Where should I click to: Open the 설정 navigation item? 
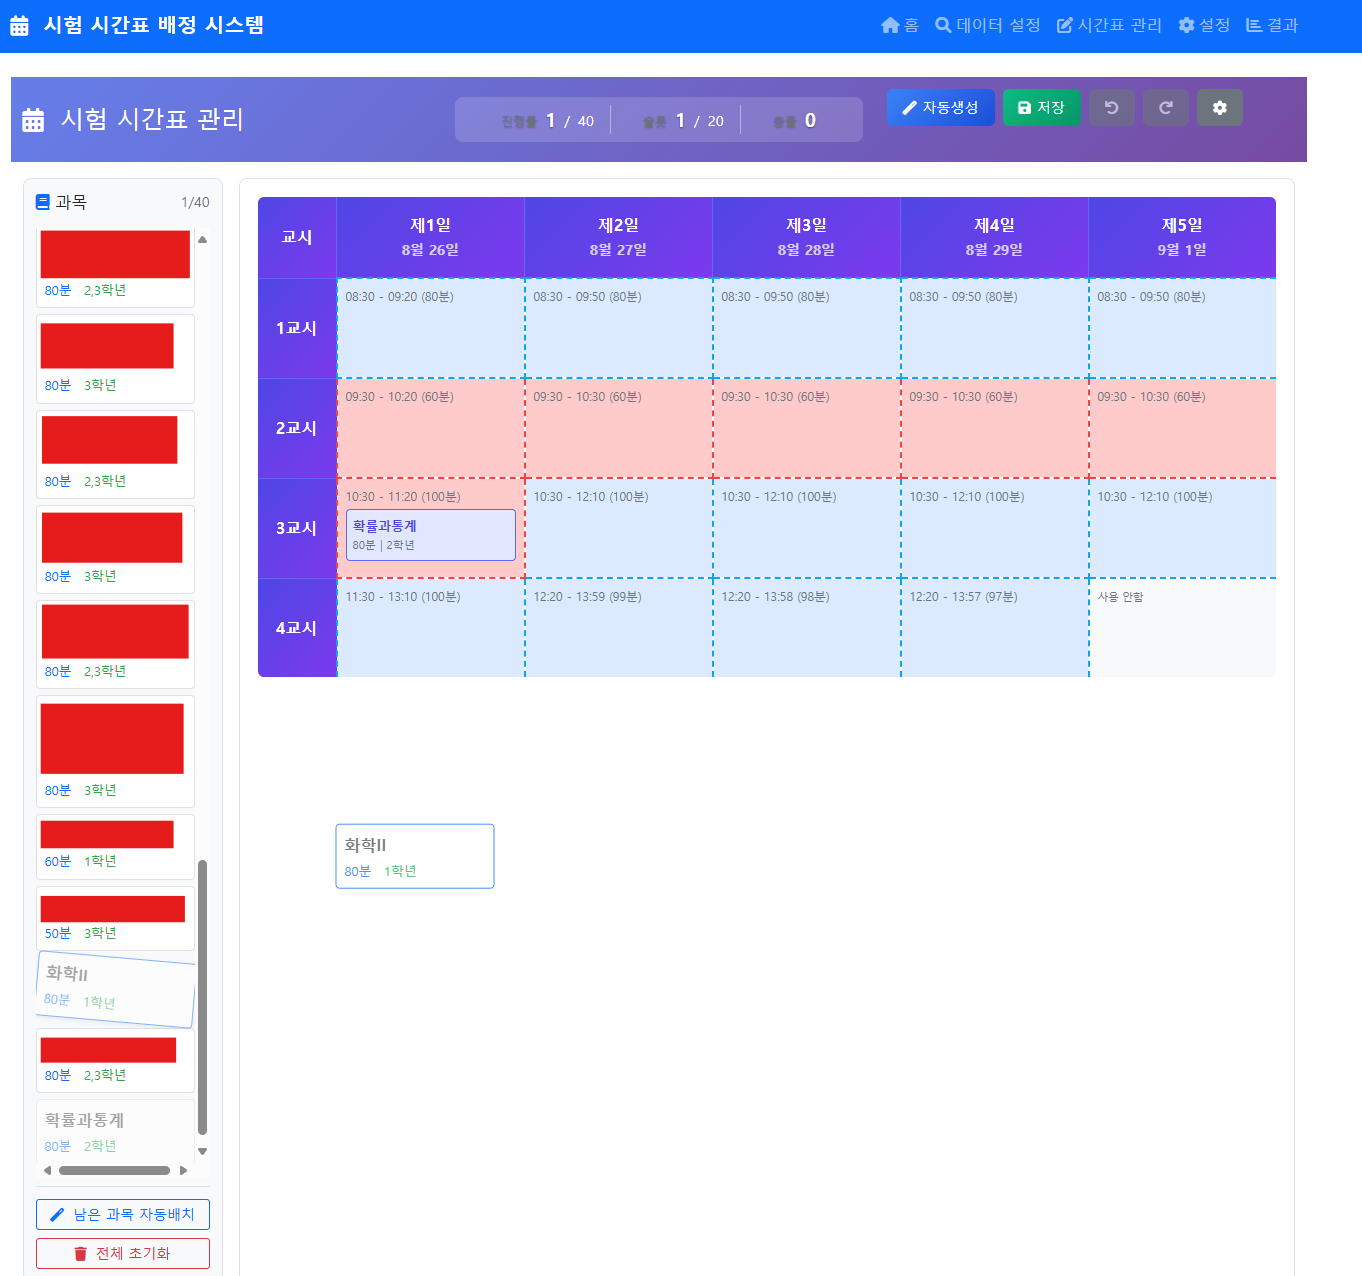pos(1203,25)
